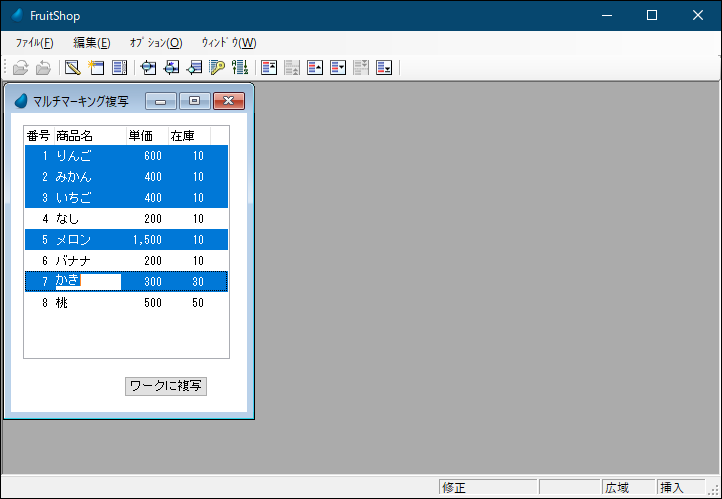
Task: Select the 桃 row in the list
Action: click(126, 302)
